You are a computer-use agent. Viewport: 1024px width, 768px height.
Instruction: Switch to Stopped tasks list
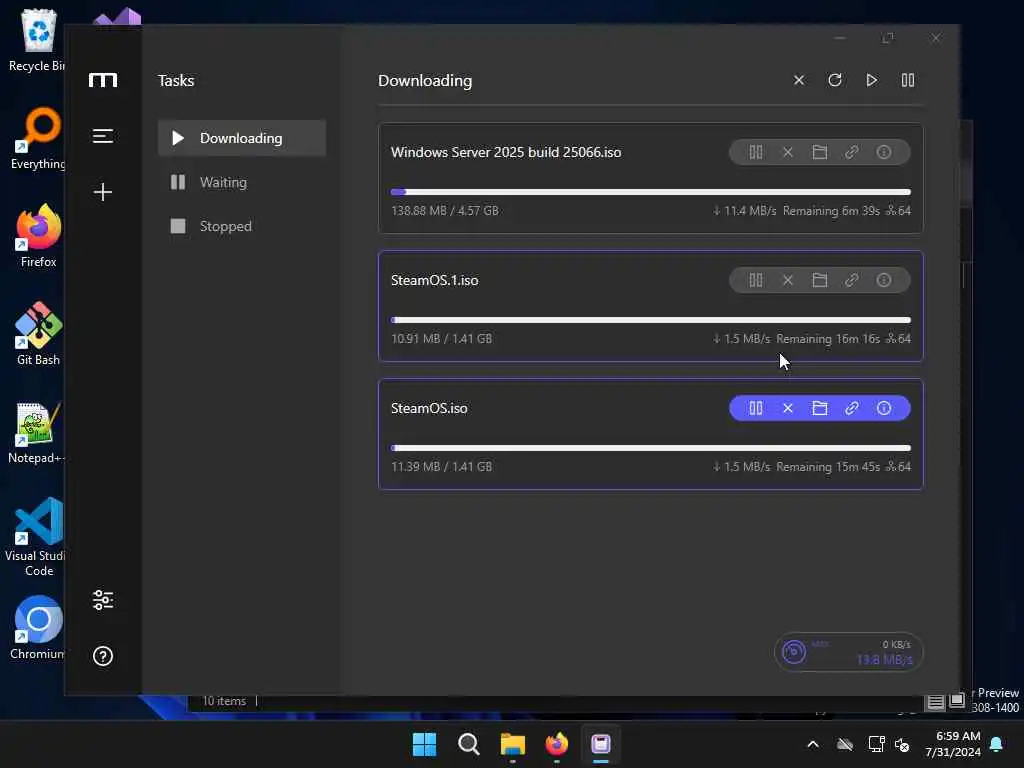[242, 226]
